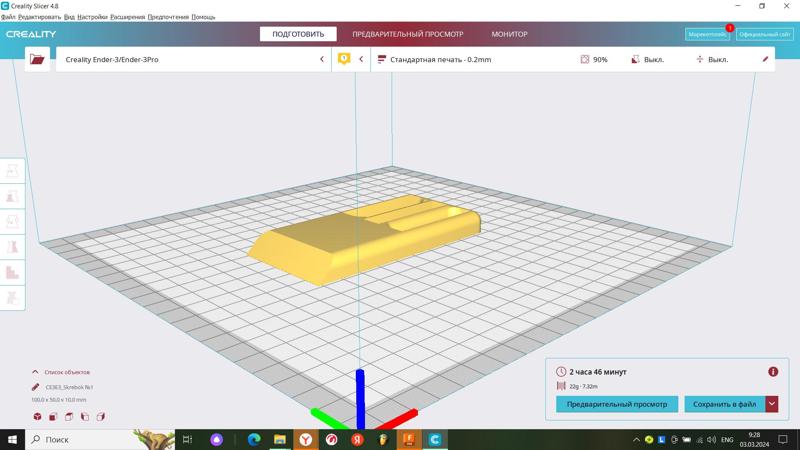Click the 2 часа 46 минут estimate
Screen dimensions: 800x450
pyautogui.click(x=598, y=372)
